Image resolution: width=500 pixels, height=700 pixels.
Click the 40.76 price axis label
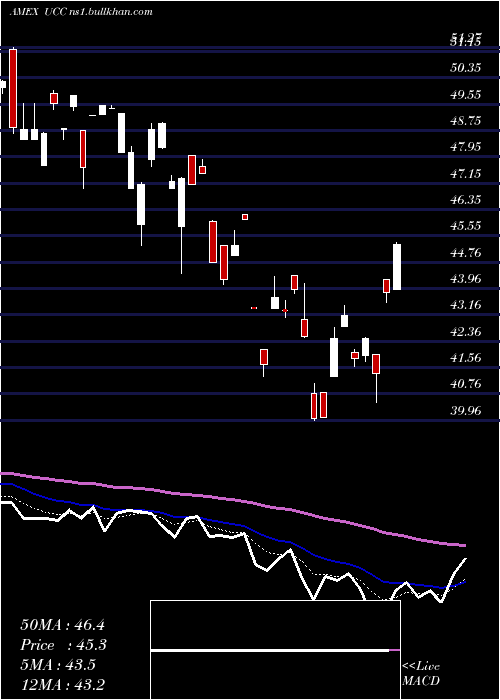[466, 383]
